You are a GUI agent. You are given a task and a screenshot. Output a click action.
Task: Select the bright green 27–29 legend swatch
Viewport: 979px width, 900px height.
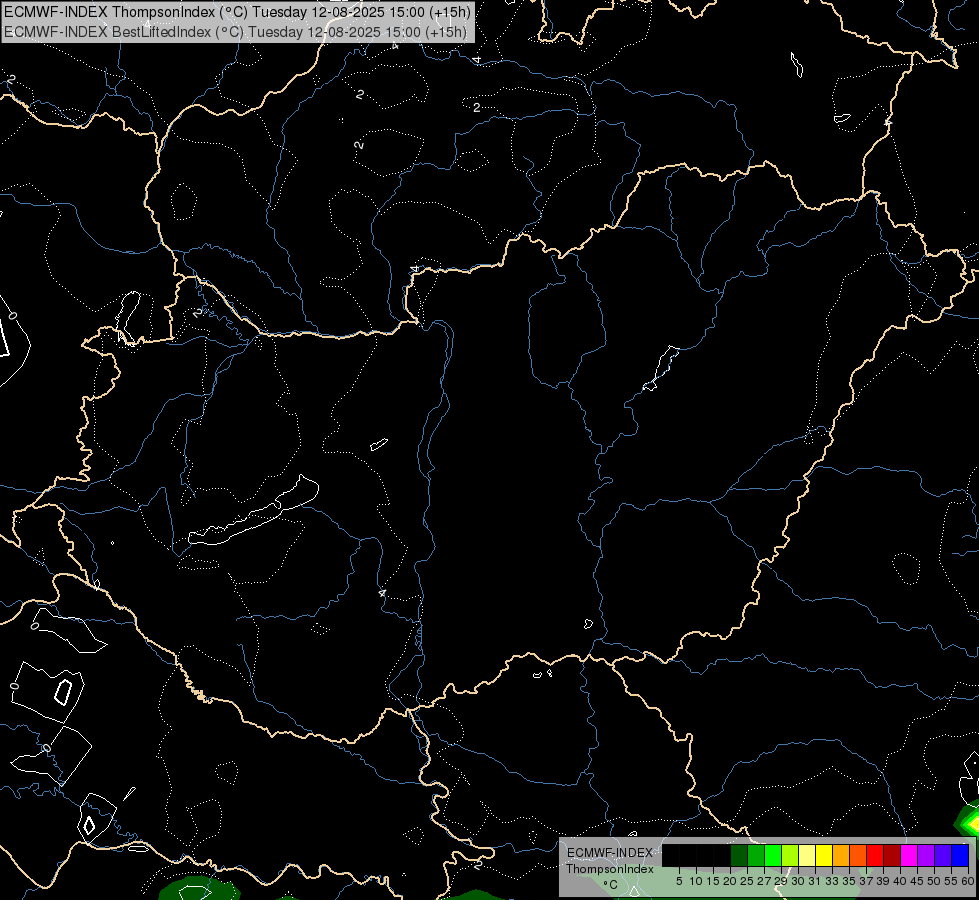[773, 855]
